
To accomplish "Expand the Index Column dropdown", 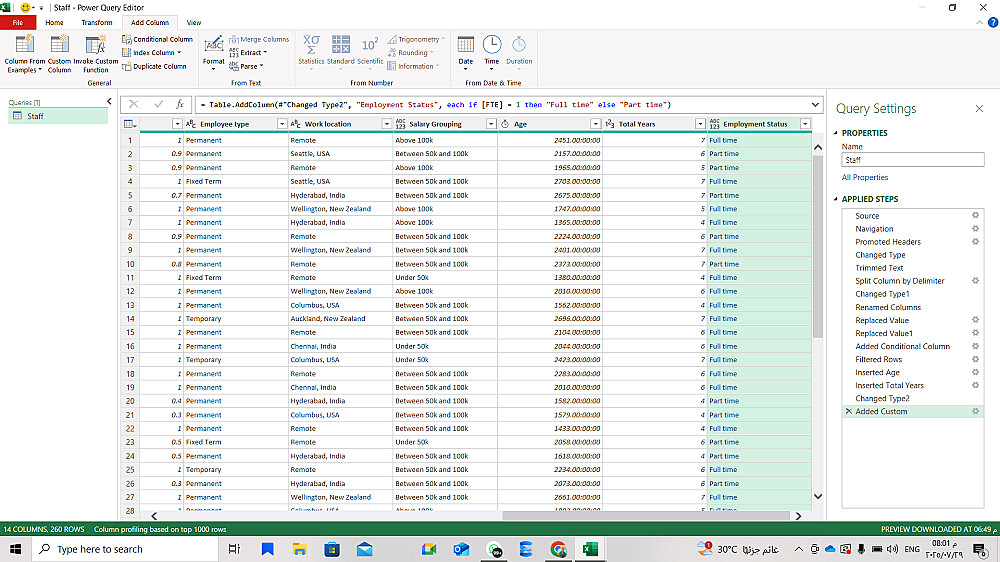I will (180, 53).
